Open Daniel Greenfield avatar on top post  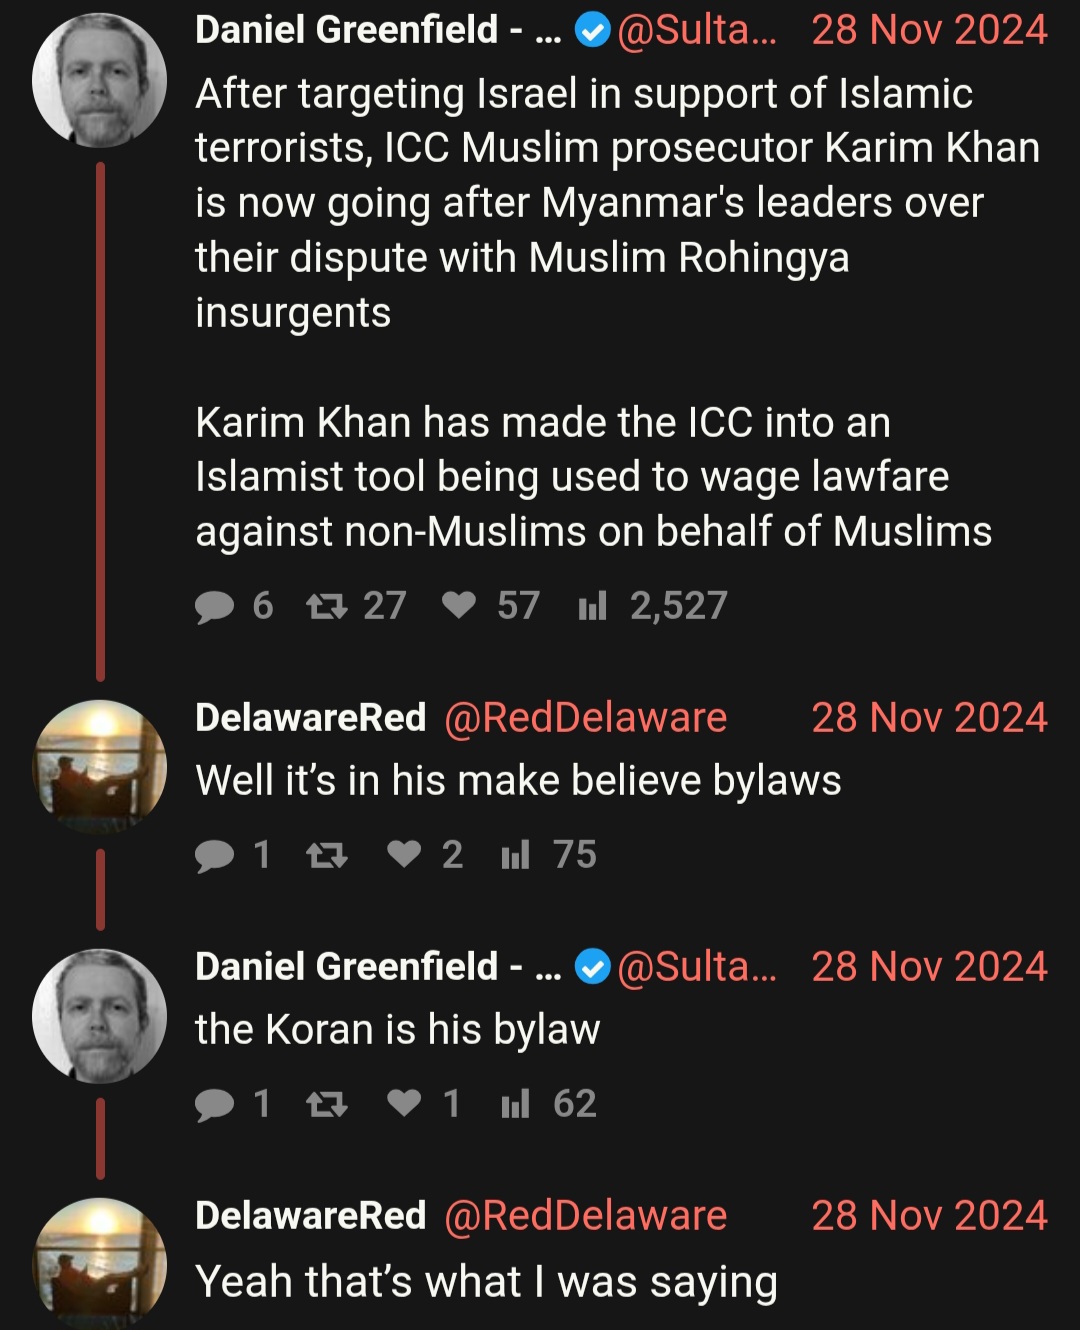[x=100, y=80]
